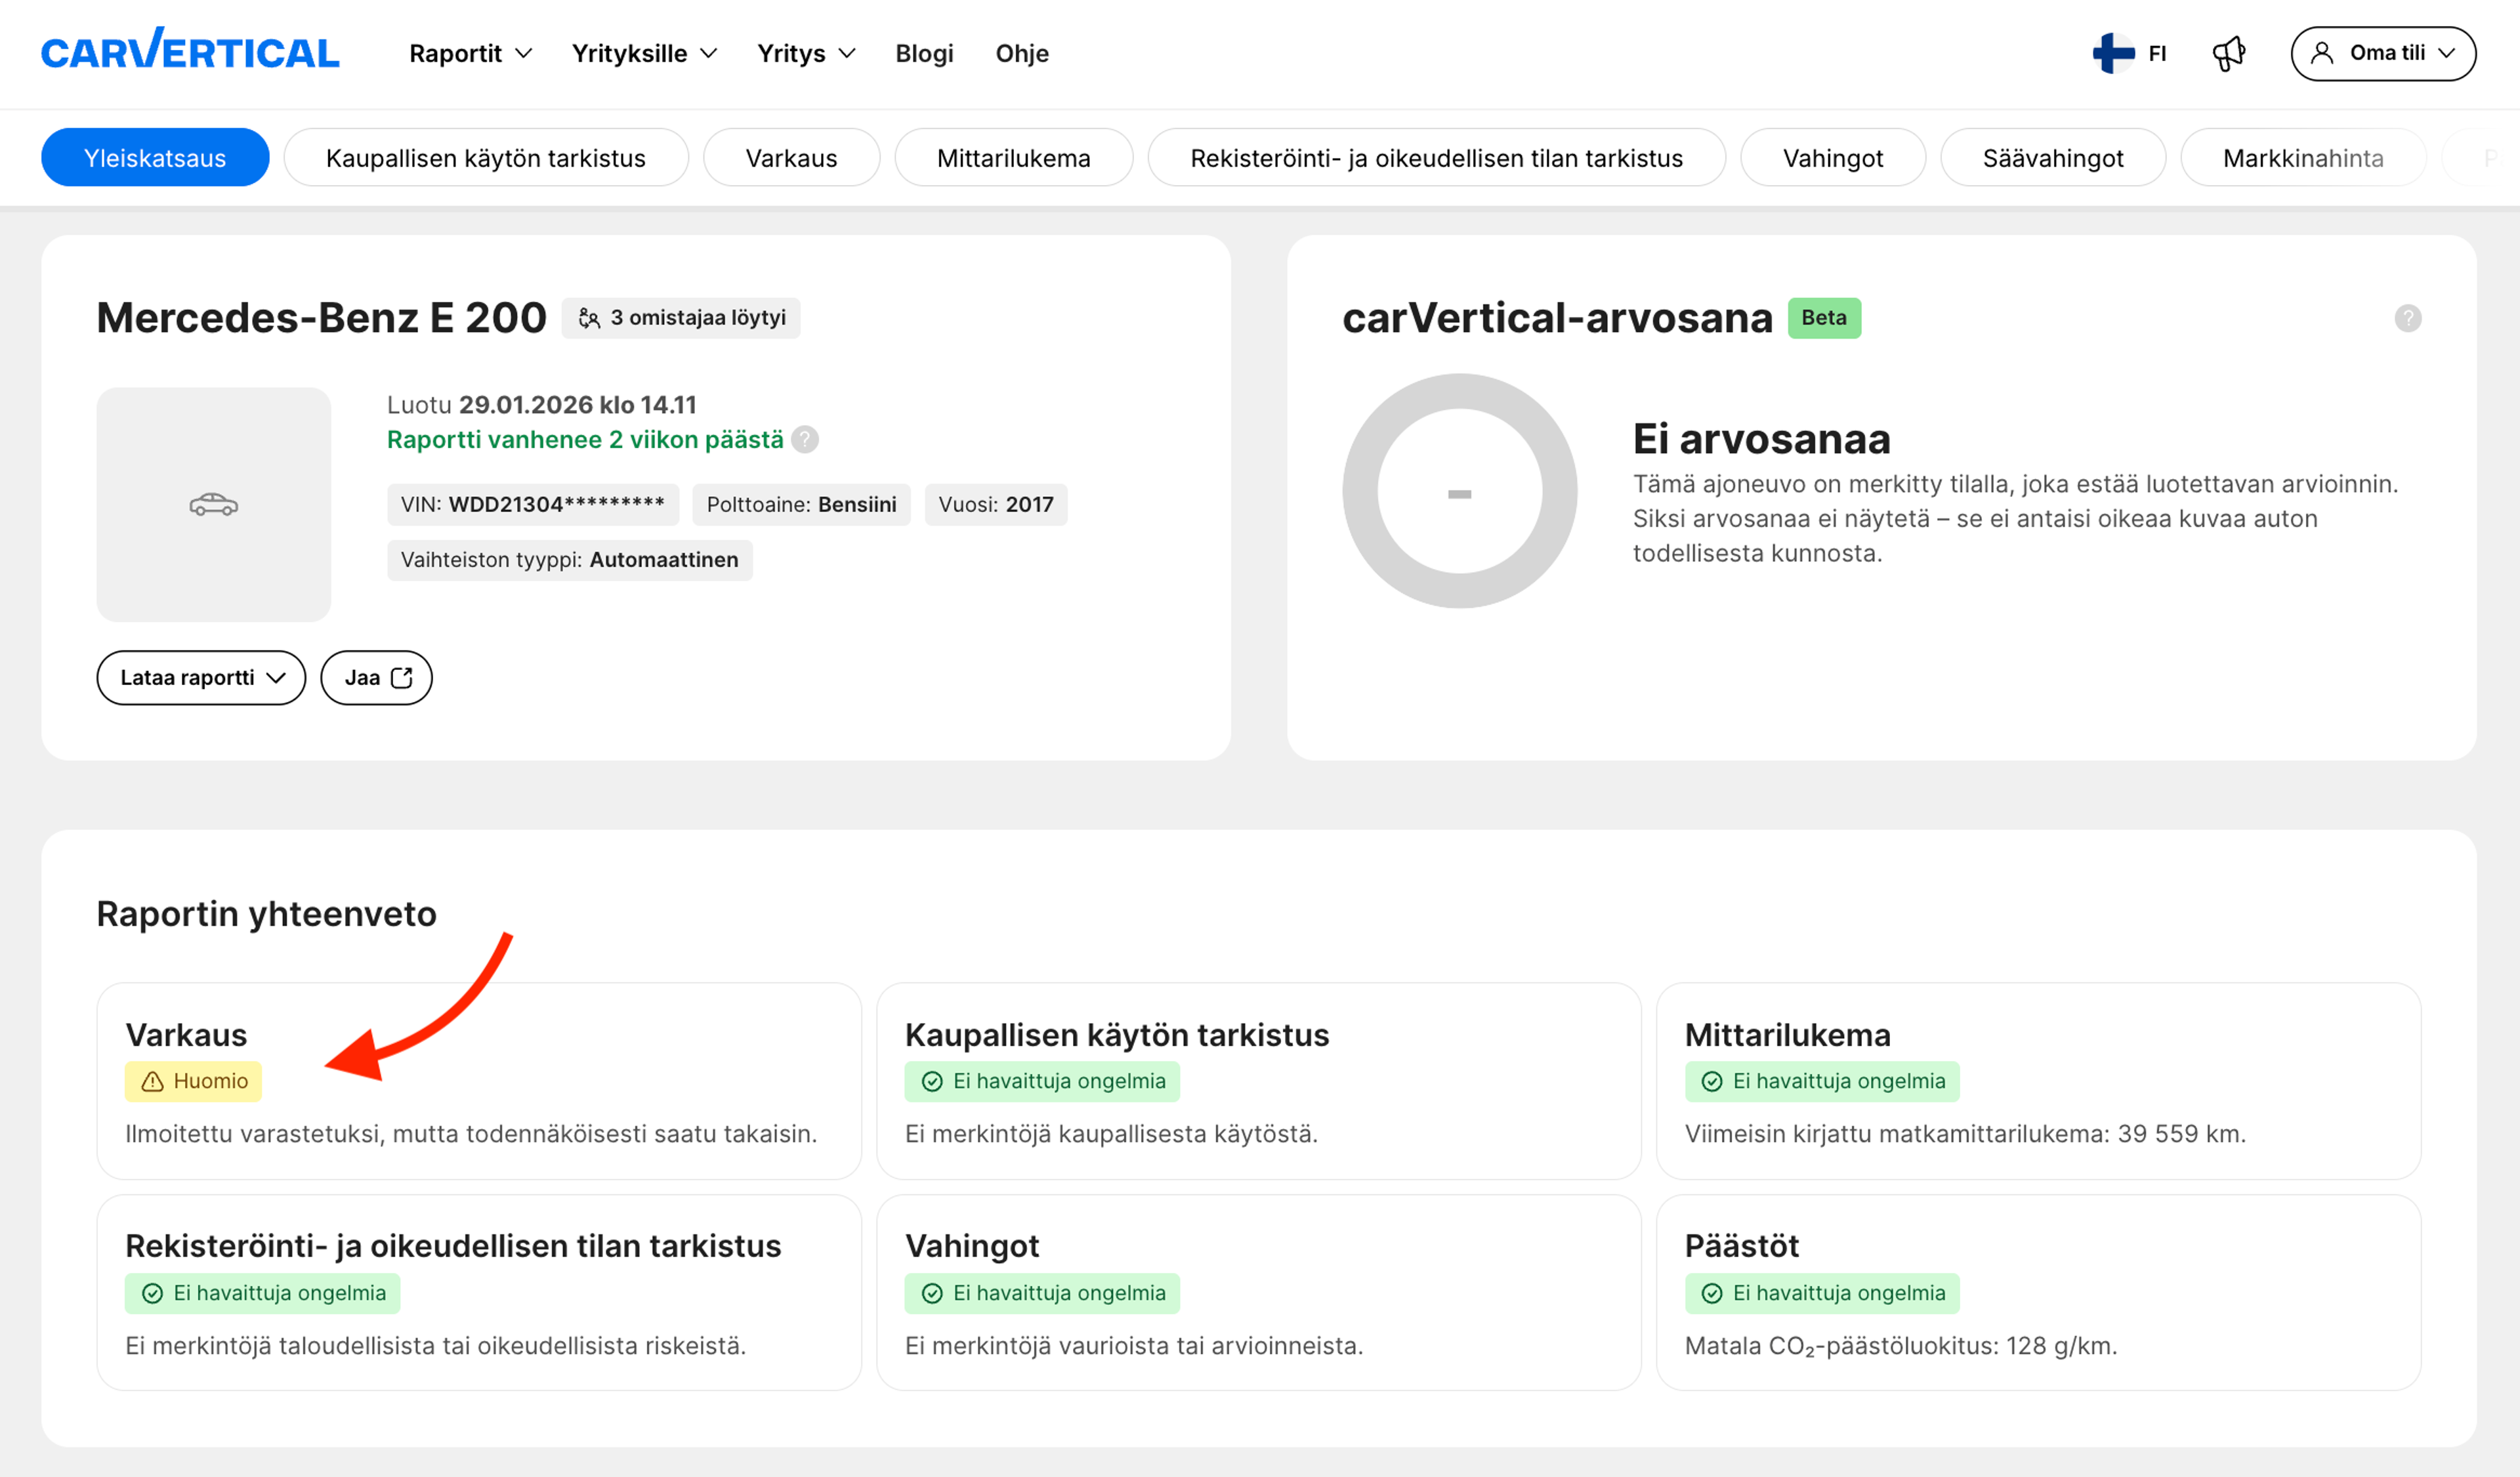Open the Blogi link

[924, 53]
